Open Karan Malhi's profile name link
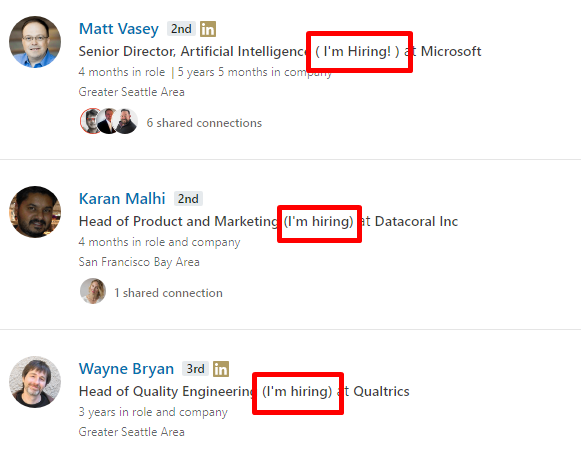Screen dimensions: 581x462 coord(122,199)
